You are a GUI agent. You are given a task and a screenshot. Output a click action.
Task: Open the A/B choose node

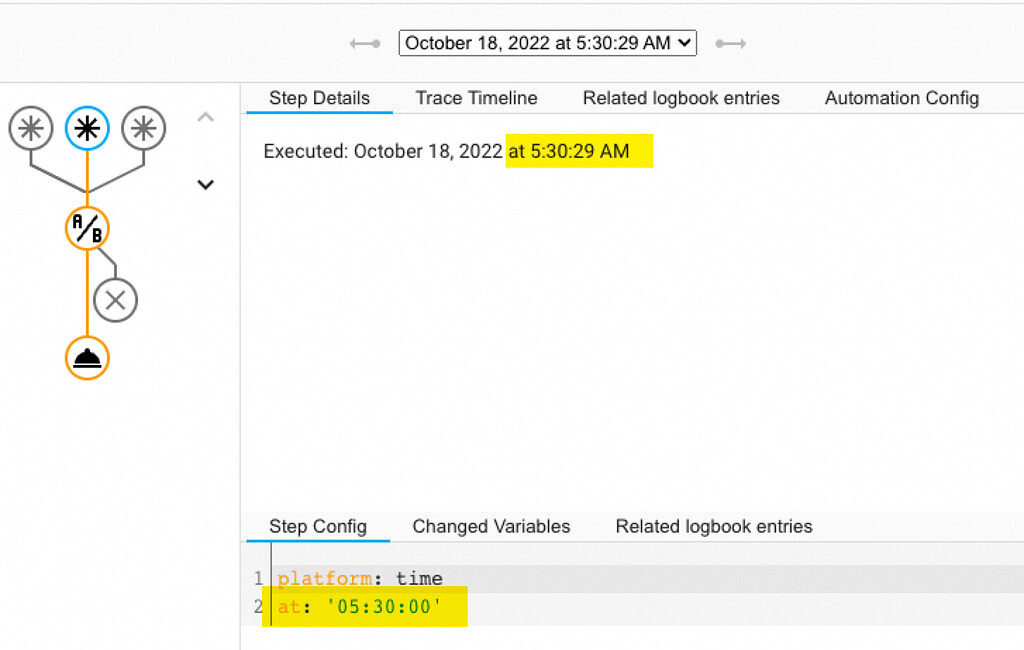[x=87, y=229]
